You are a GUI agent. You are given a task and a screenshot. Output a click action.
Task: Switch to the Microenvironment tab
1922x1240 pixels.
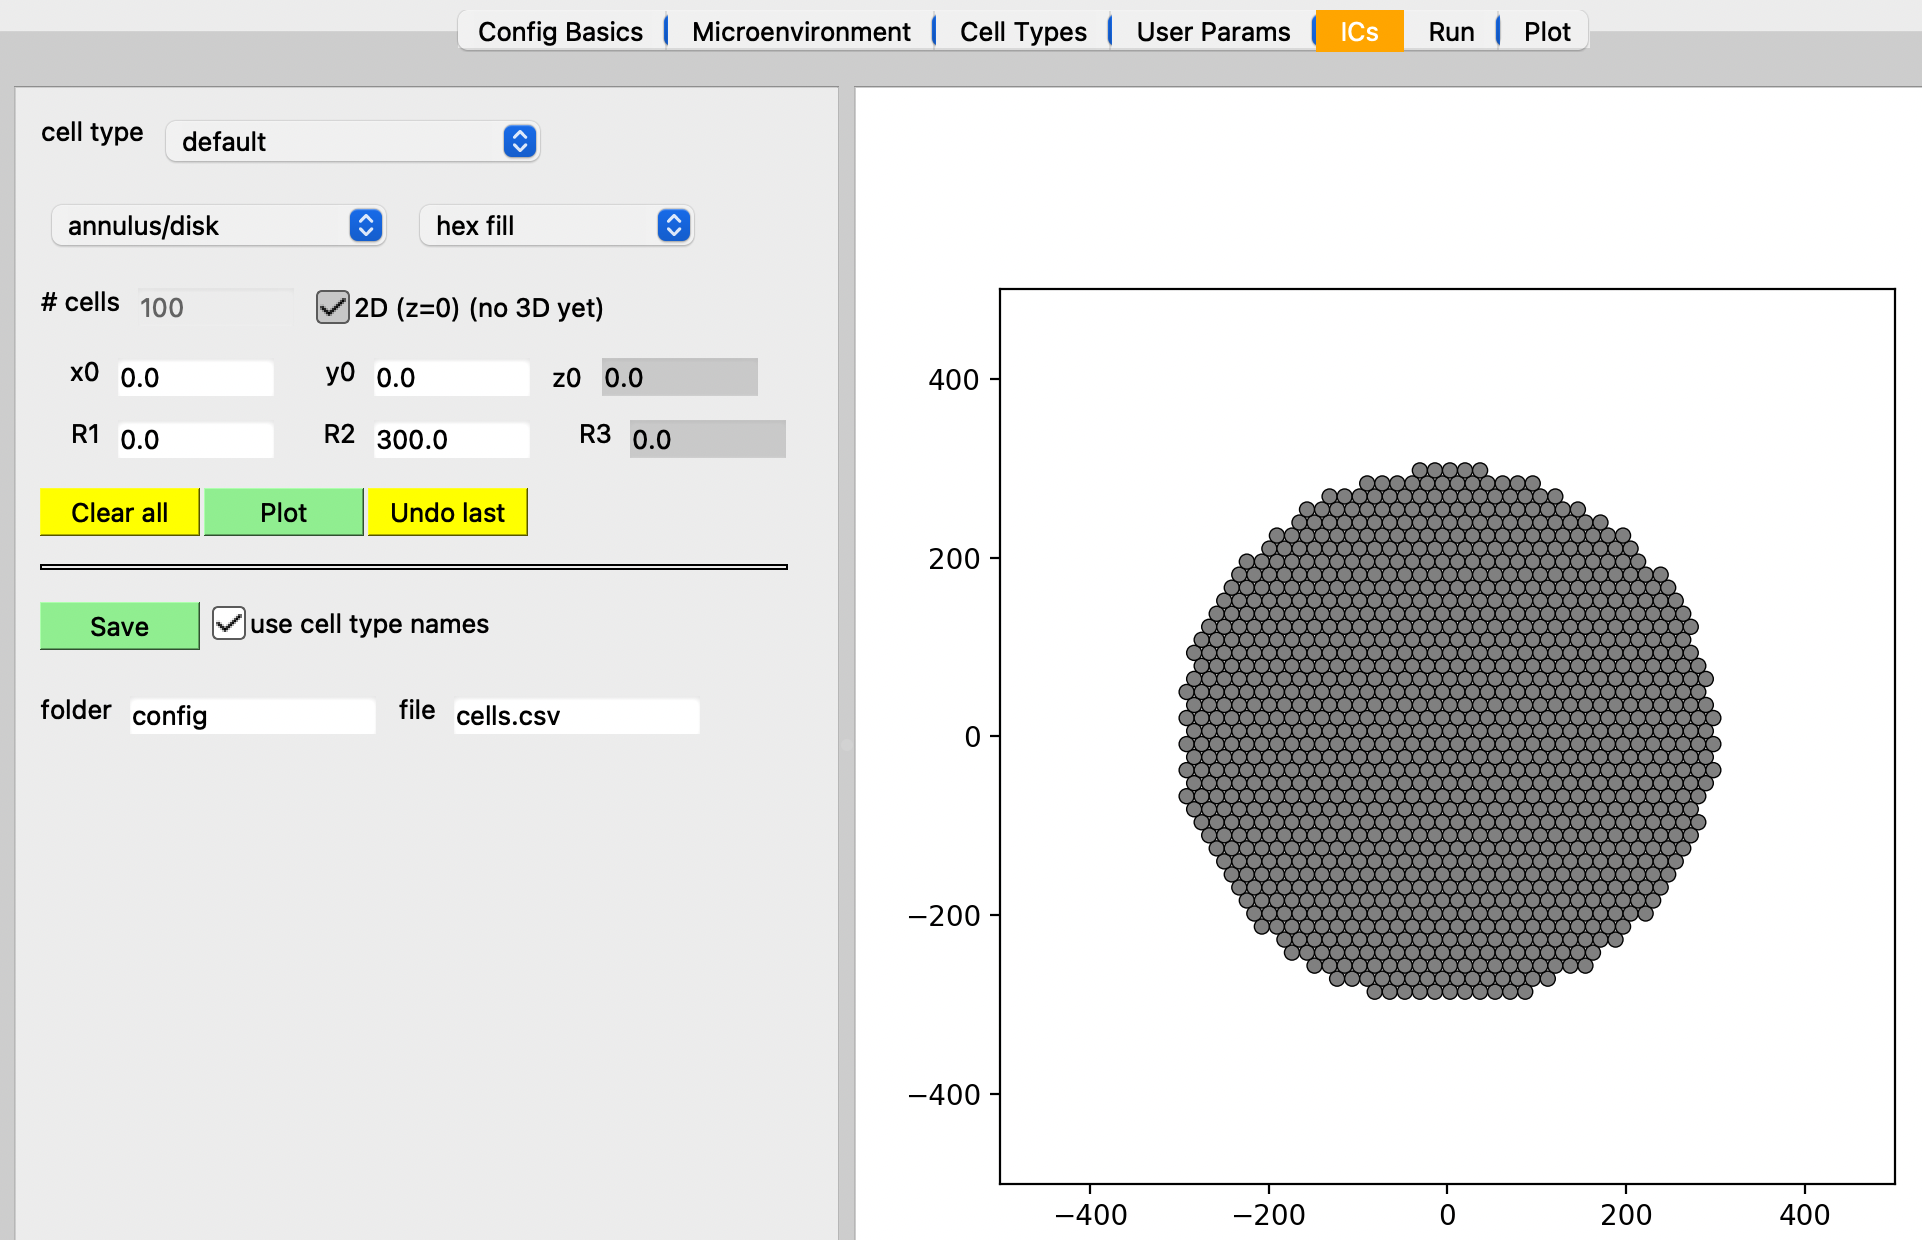pyautogui.click(x=801, y=31)
